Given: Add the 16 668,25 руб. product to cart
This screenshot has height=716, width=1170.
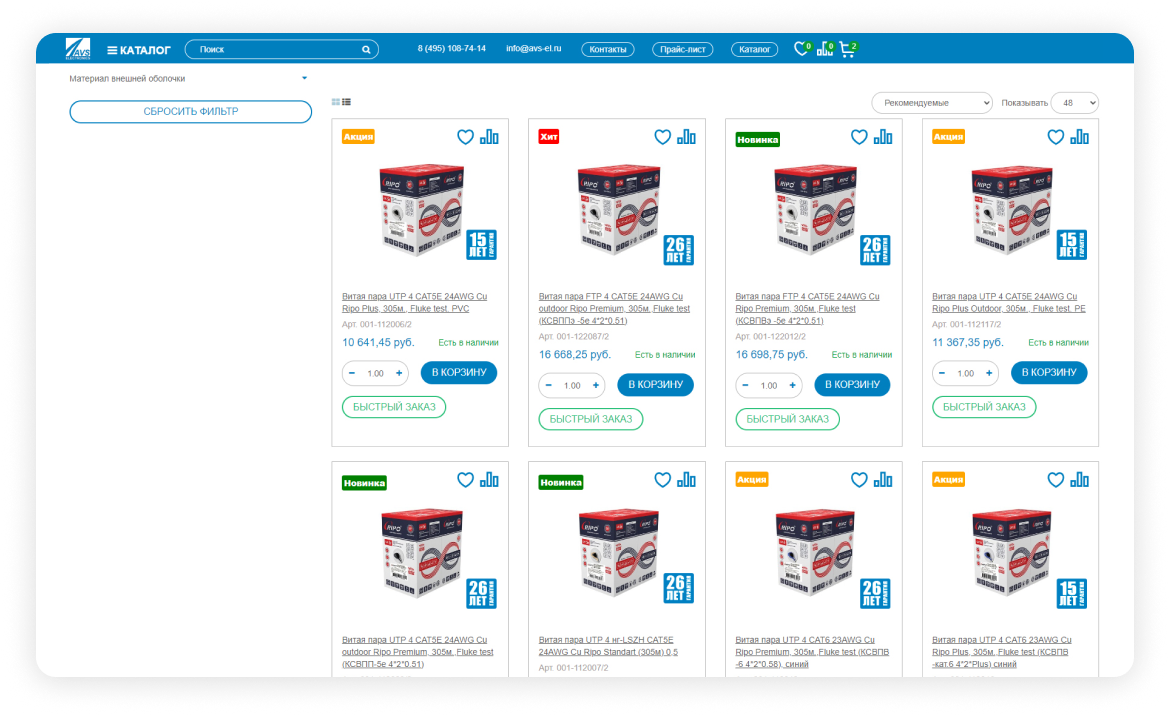Looking at the screenshot, I should [x=655, y=385].
